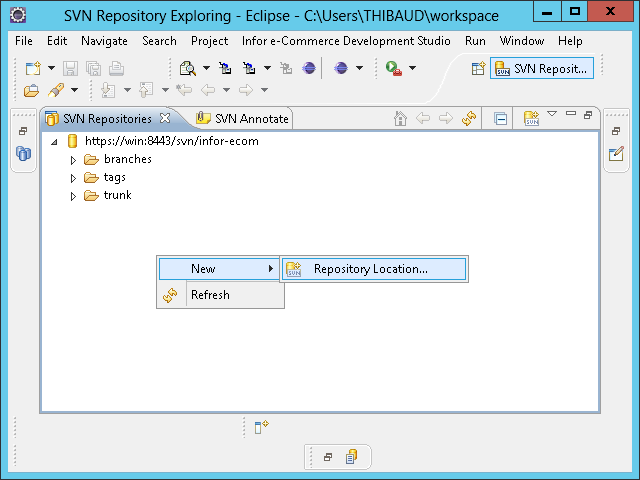Click the Refresh icon in the view toolbar
This screenshot has width=640, height=480.
pyautogui.click(x=469, y=118)
